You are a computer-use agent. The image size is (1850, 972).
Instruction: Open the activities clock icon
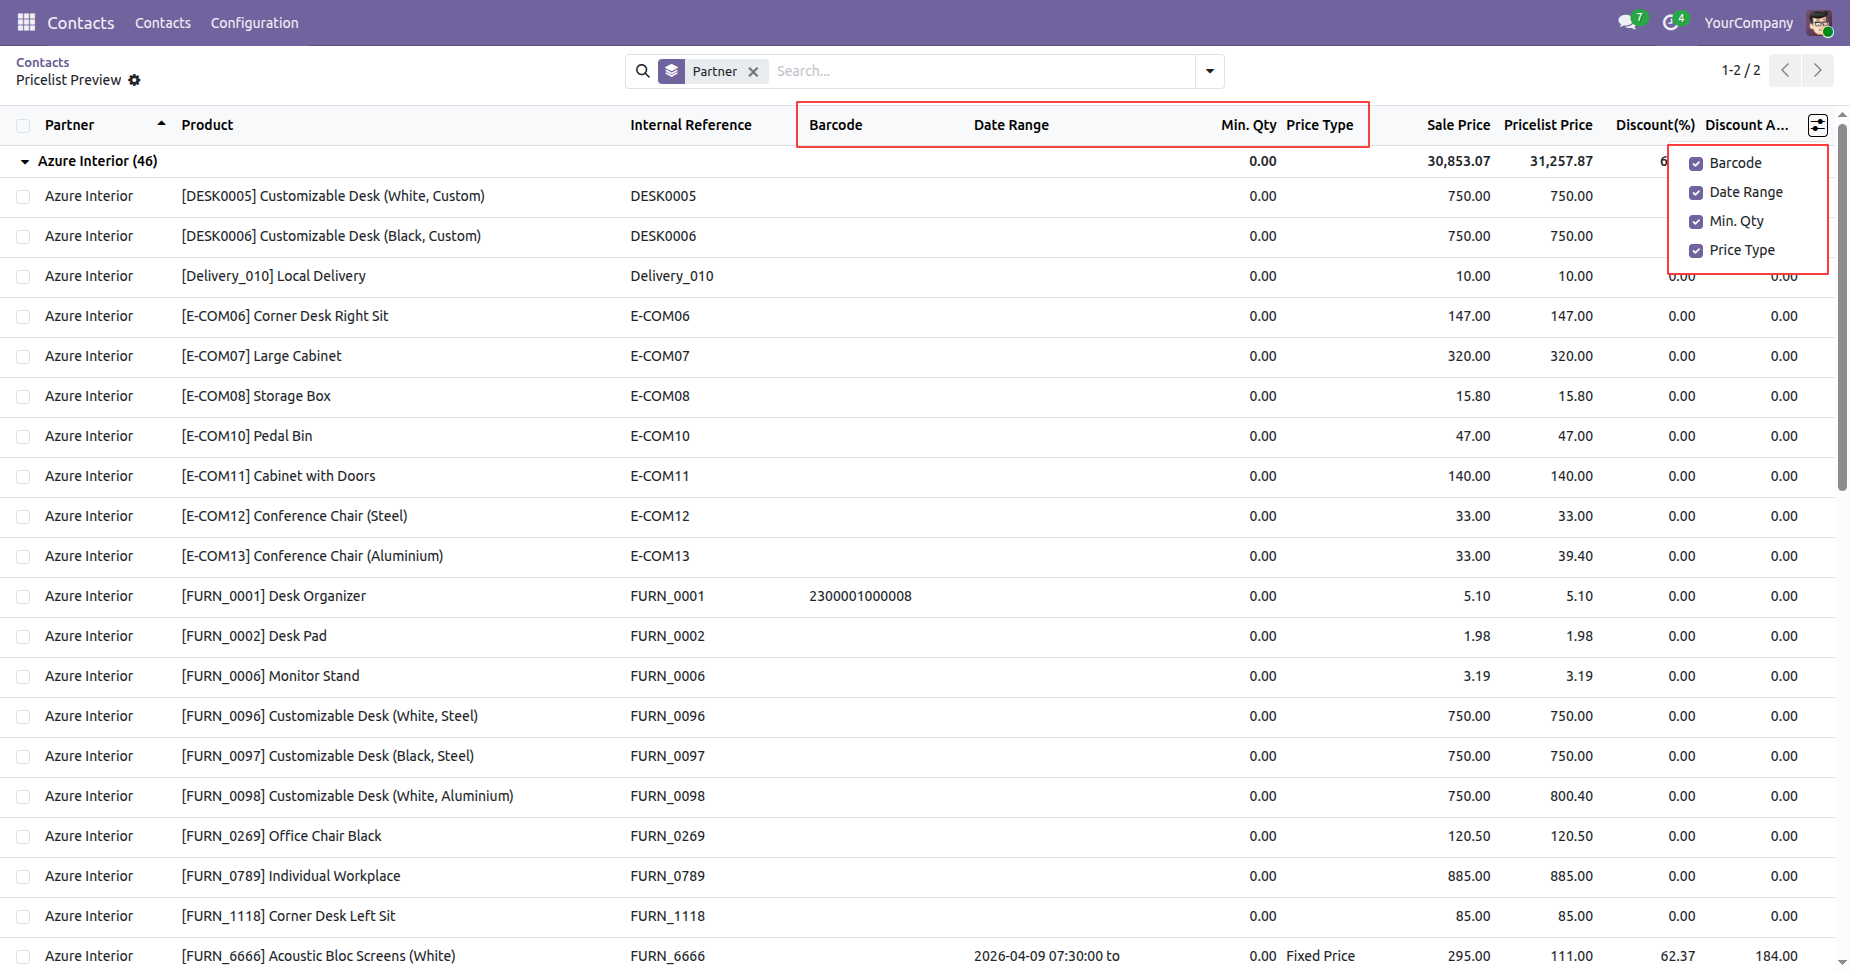[1670, 22]
